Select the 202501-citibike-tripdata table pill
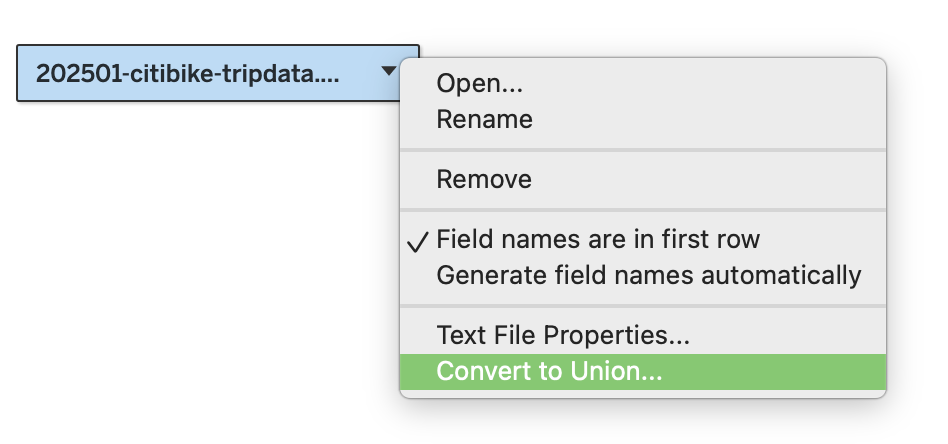Viewport: 948px width, 444px height. [x=188, y=73]
